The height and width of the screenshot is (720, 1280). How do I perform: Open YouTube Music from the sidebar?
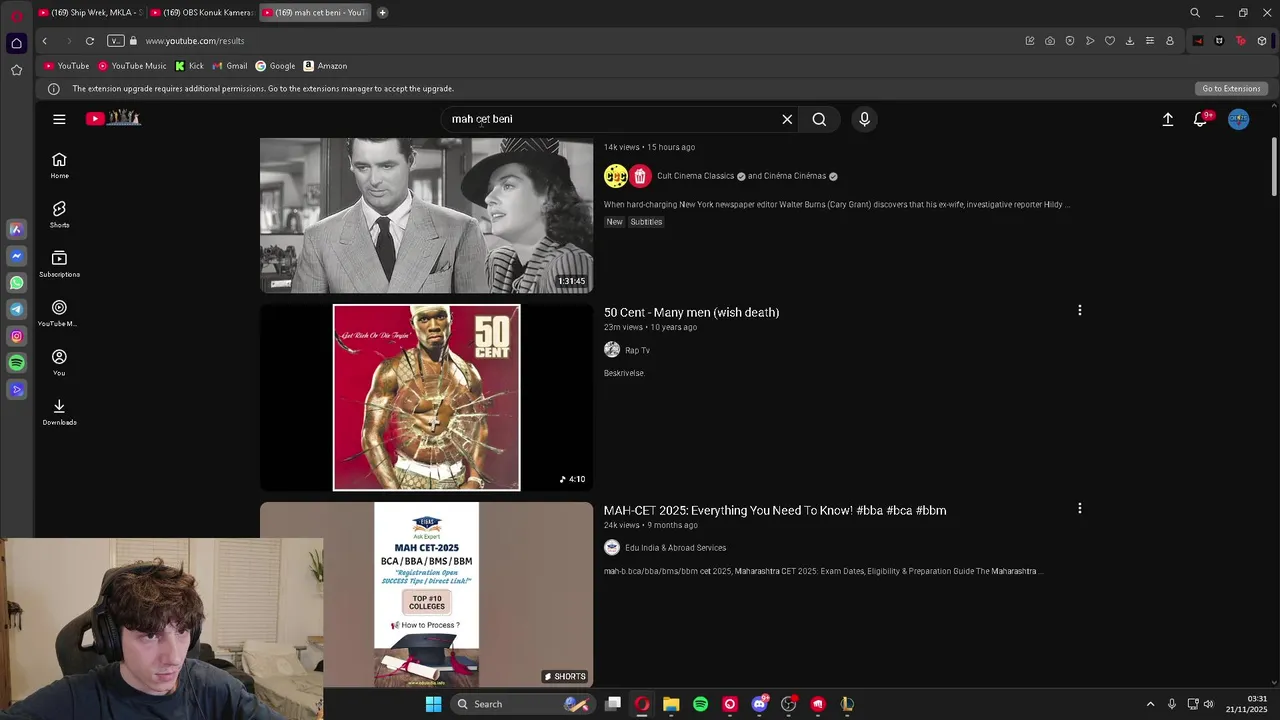coord(59,313)
